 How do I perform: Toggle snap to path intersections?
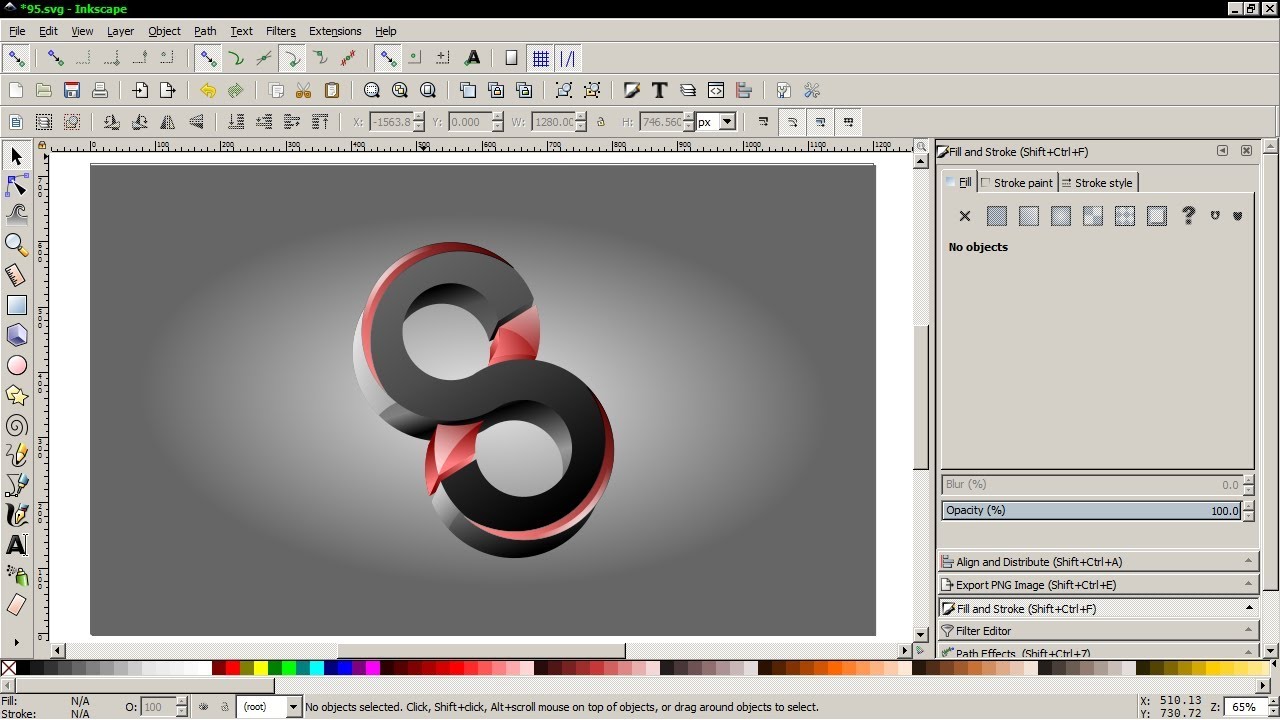pyautogui.click(x=264, y=58)
